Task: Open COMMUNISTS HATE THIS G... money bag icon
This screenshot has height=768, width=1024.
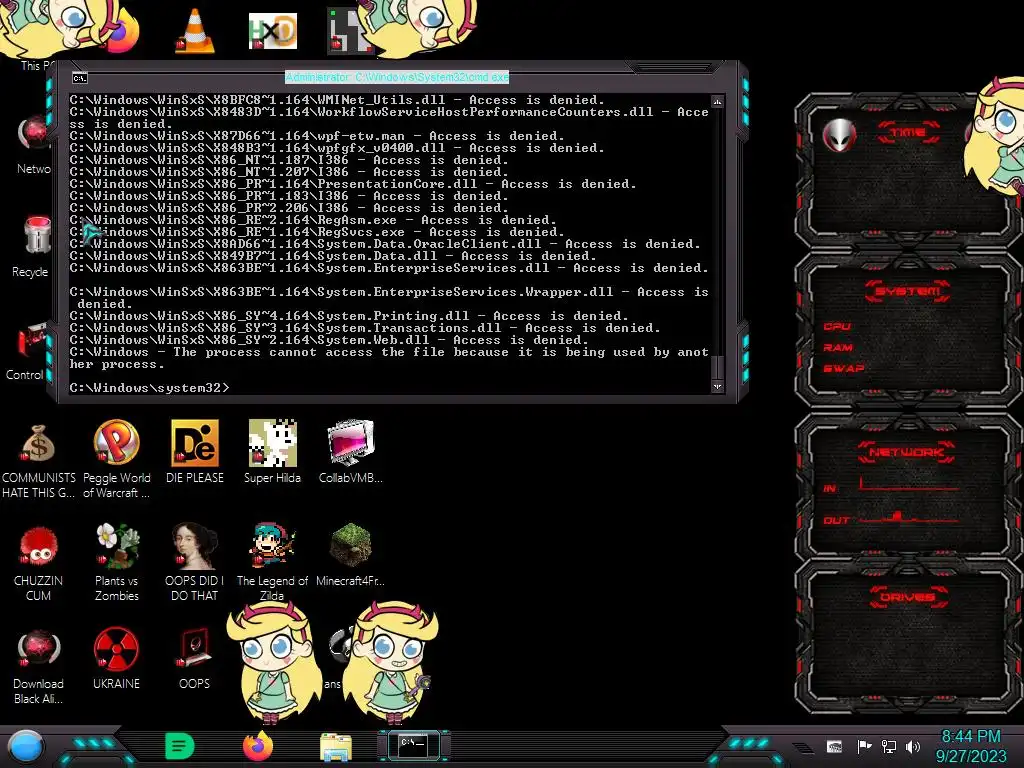Action: (39, 460)
